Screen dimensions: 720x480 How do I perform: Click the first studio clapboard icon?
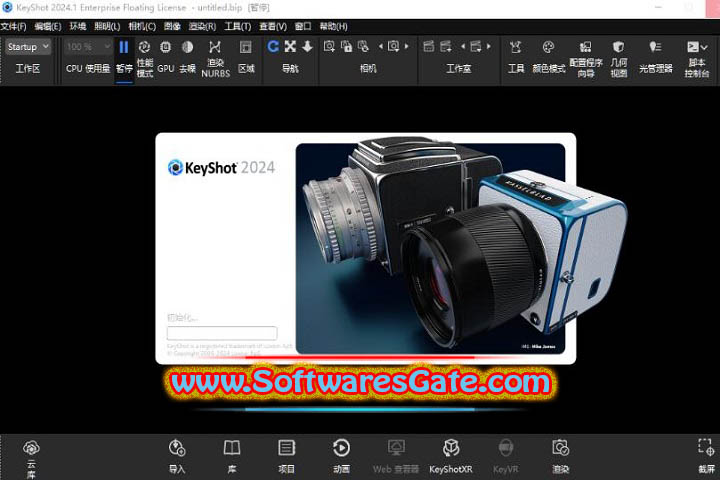coord(429,46)
